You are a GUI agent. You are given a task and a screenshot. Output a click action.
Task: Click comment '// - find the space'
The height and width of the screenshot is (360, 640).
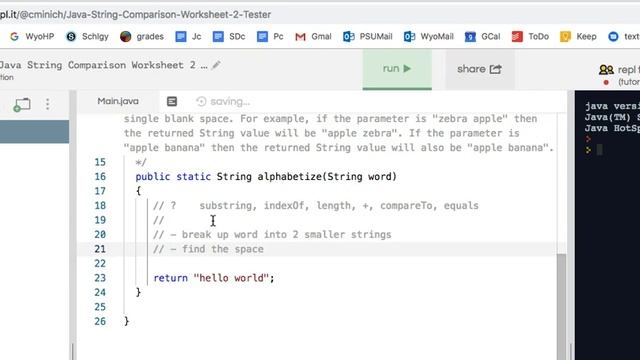pos(208,249)
